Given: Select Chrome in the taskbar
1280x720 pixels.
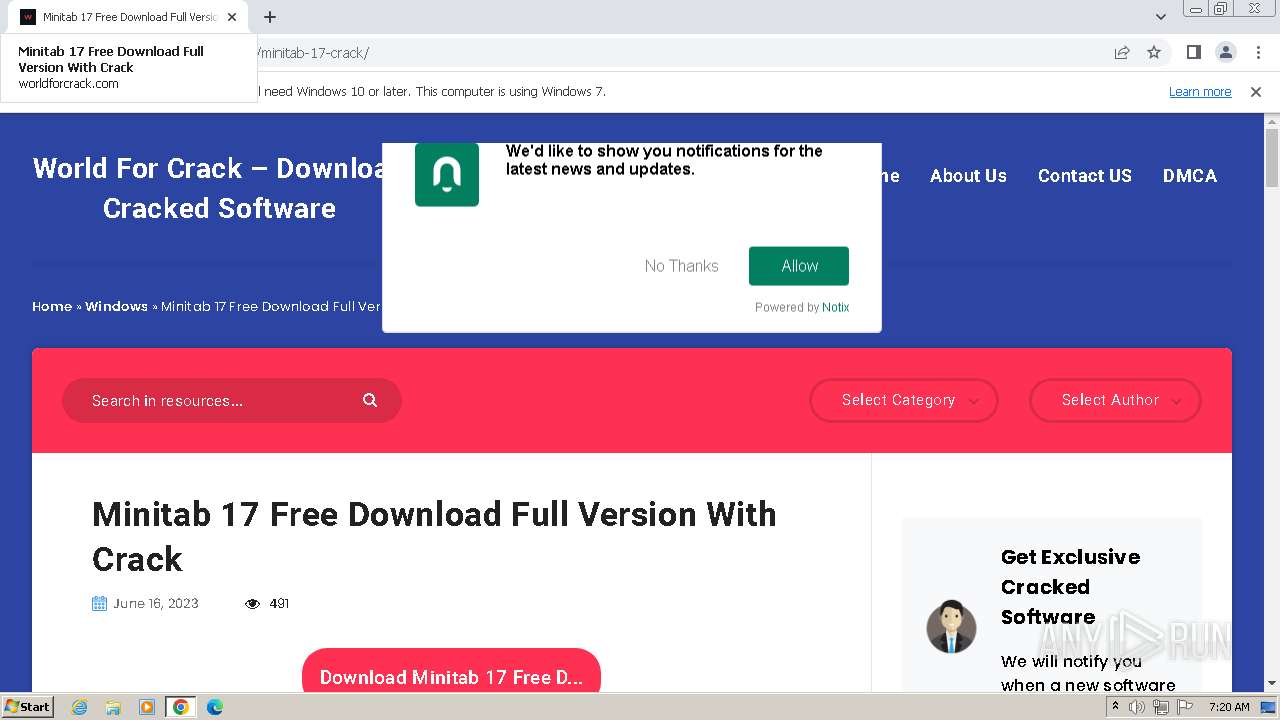Looking at the screenshot, I should coord(180,707).
